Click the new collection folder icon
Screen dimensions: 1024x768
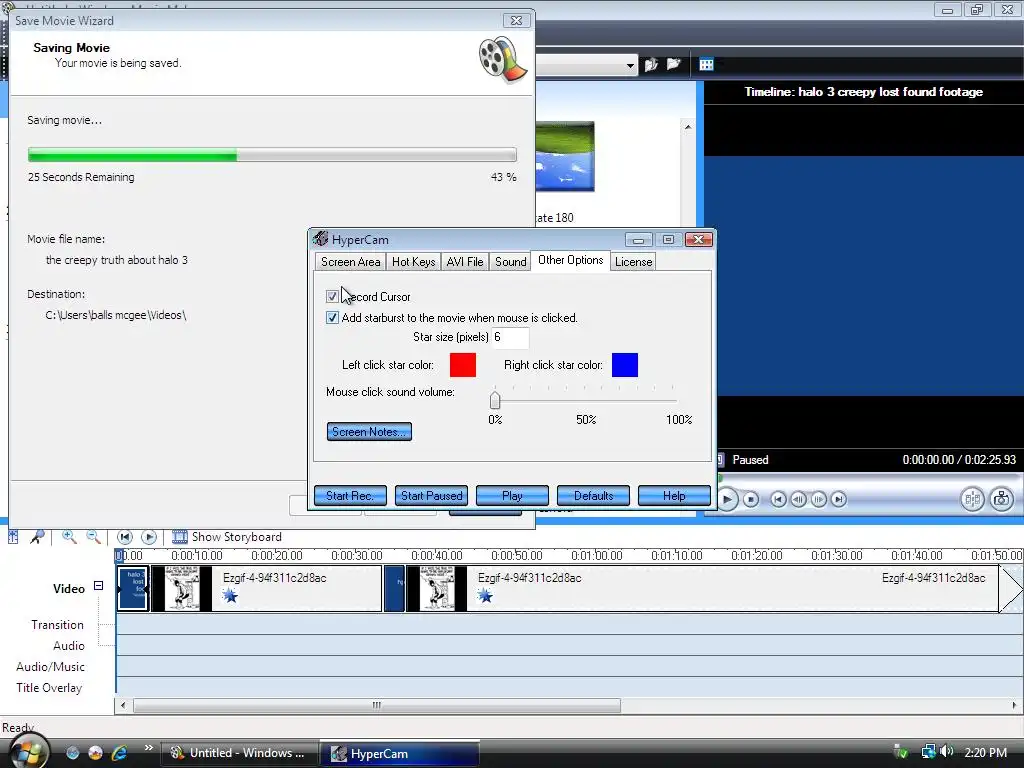pyautogui.click(x=673, y=64)
